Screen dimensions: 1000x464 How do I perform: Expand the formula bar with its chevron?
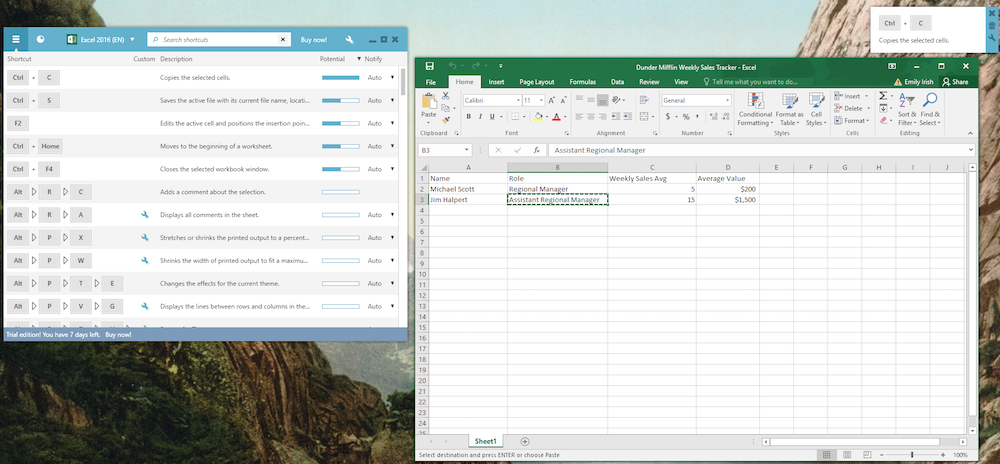click(x=971, y=150)
